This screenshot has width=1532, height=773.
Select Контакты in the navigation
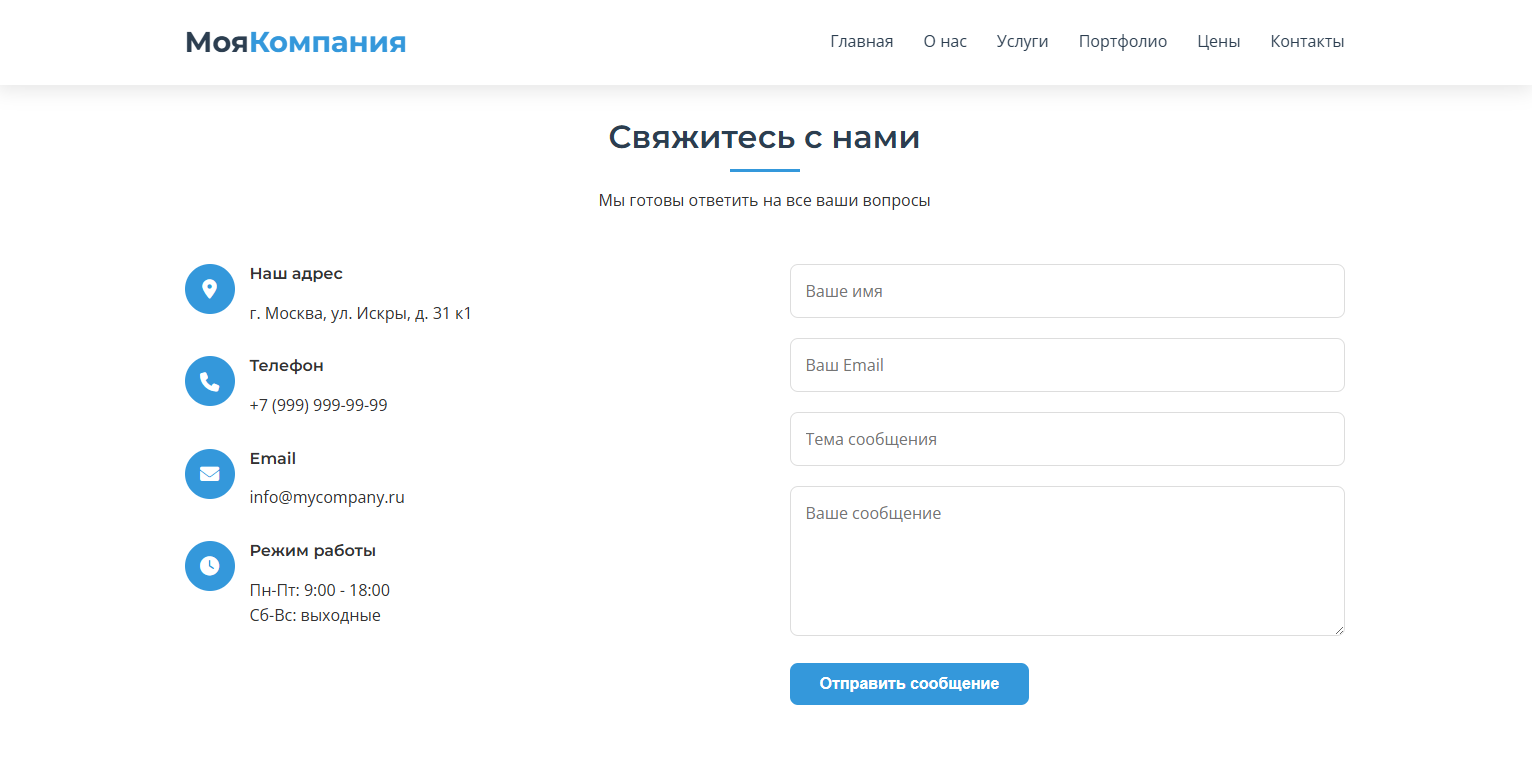(1307, 42)
